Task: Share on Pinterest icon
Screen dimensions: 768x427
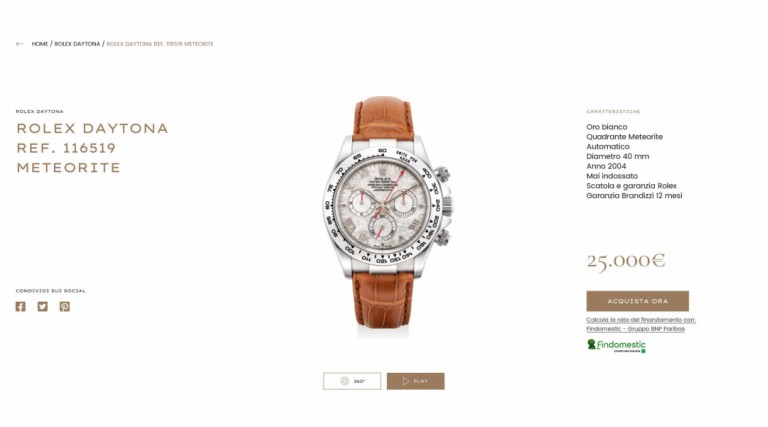Action: (65, 307)
